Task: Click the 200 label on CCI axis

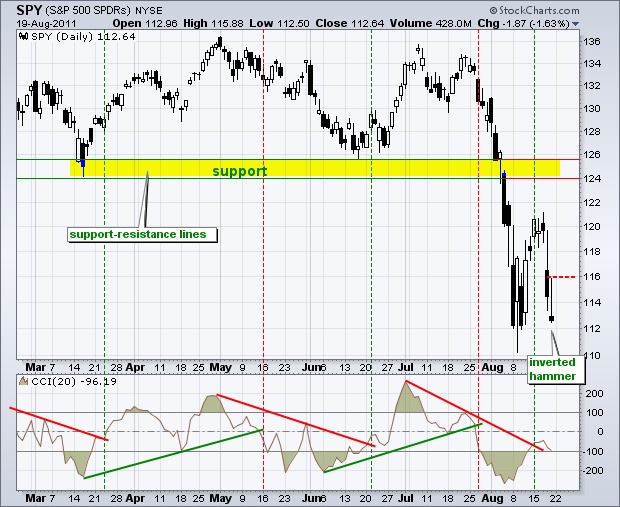Action: click(x=594, y=393)
